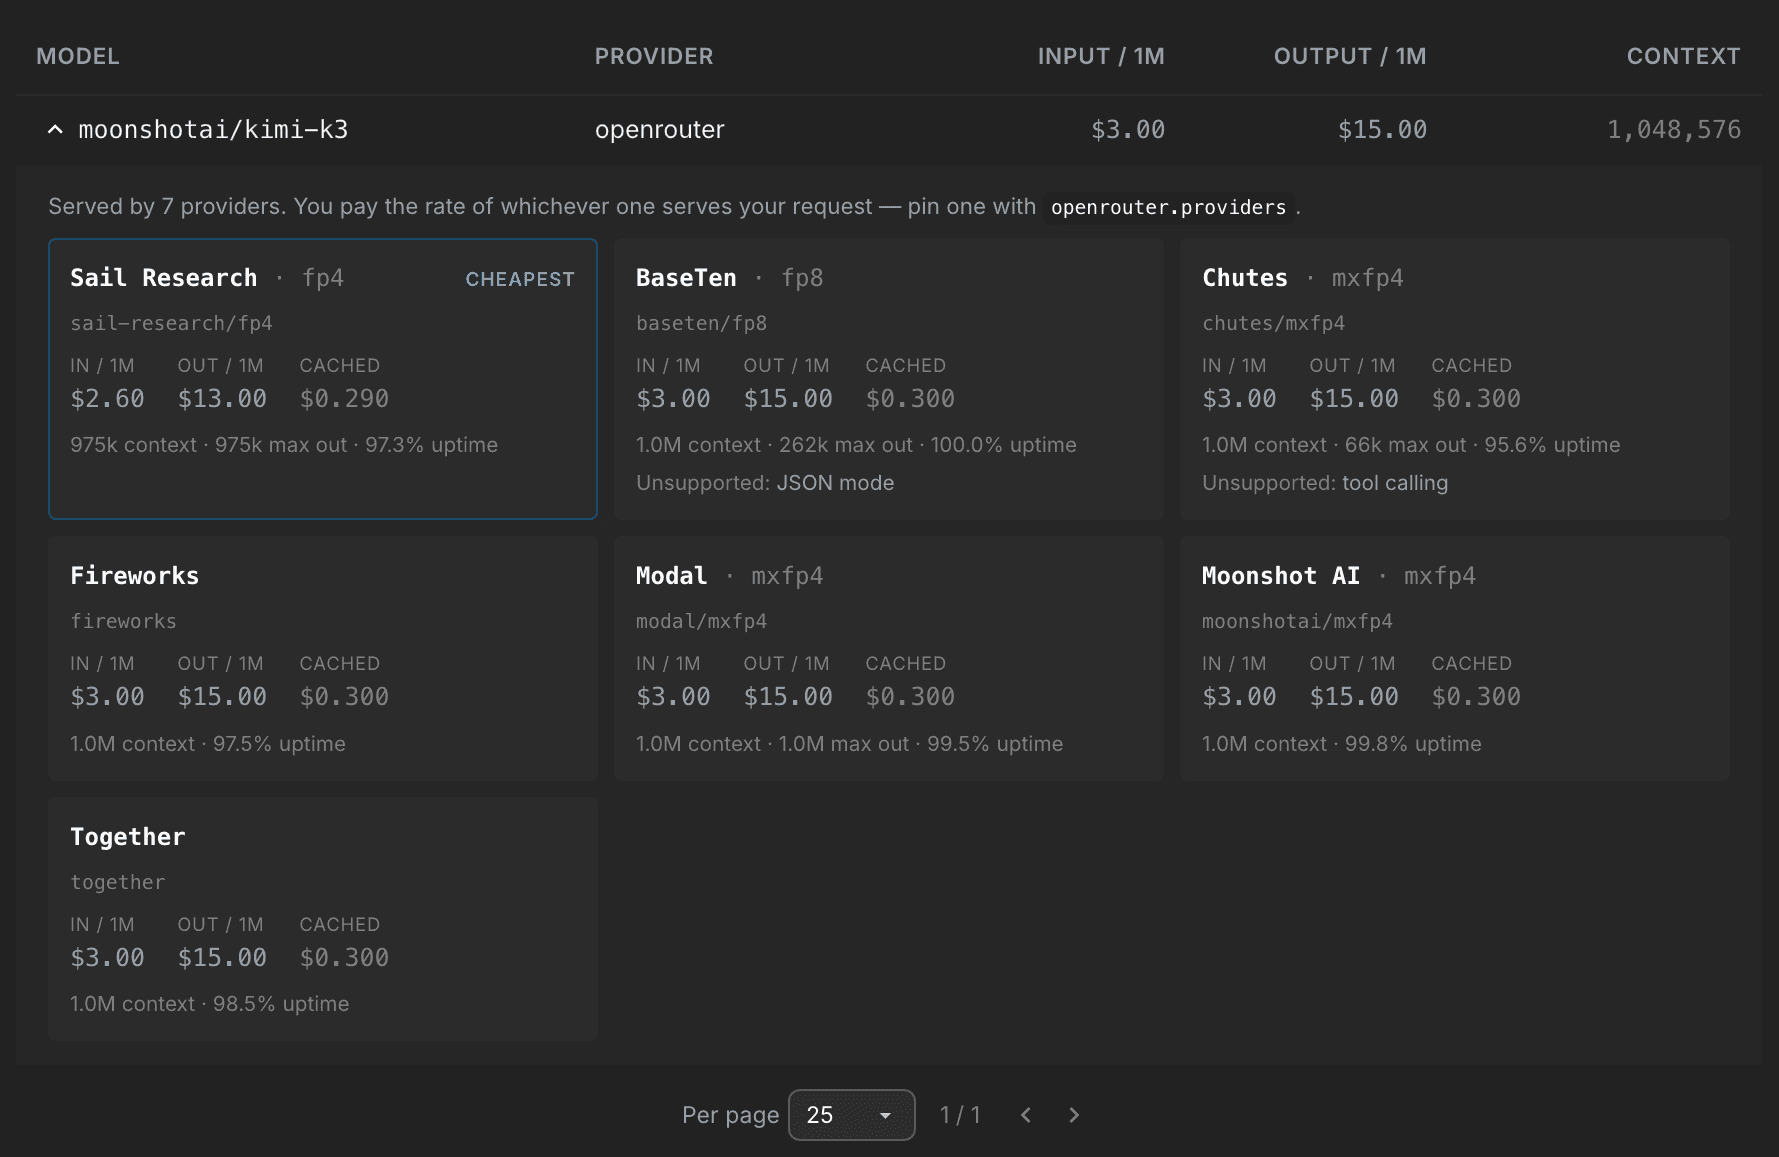Go to the next page arrow
The height and width of the screenshot is (1157, 1779).
[x=1074, y=1115]
